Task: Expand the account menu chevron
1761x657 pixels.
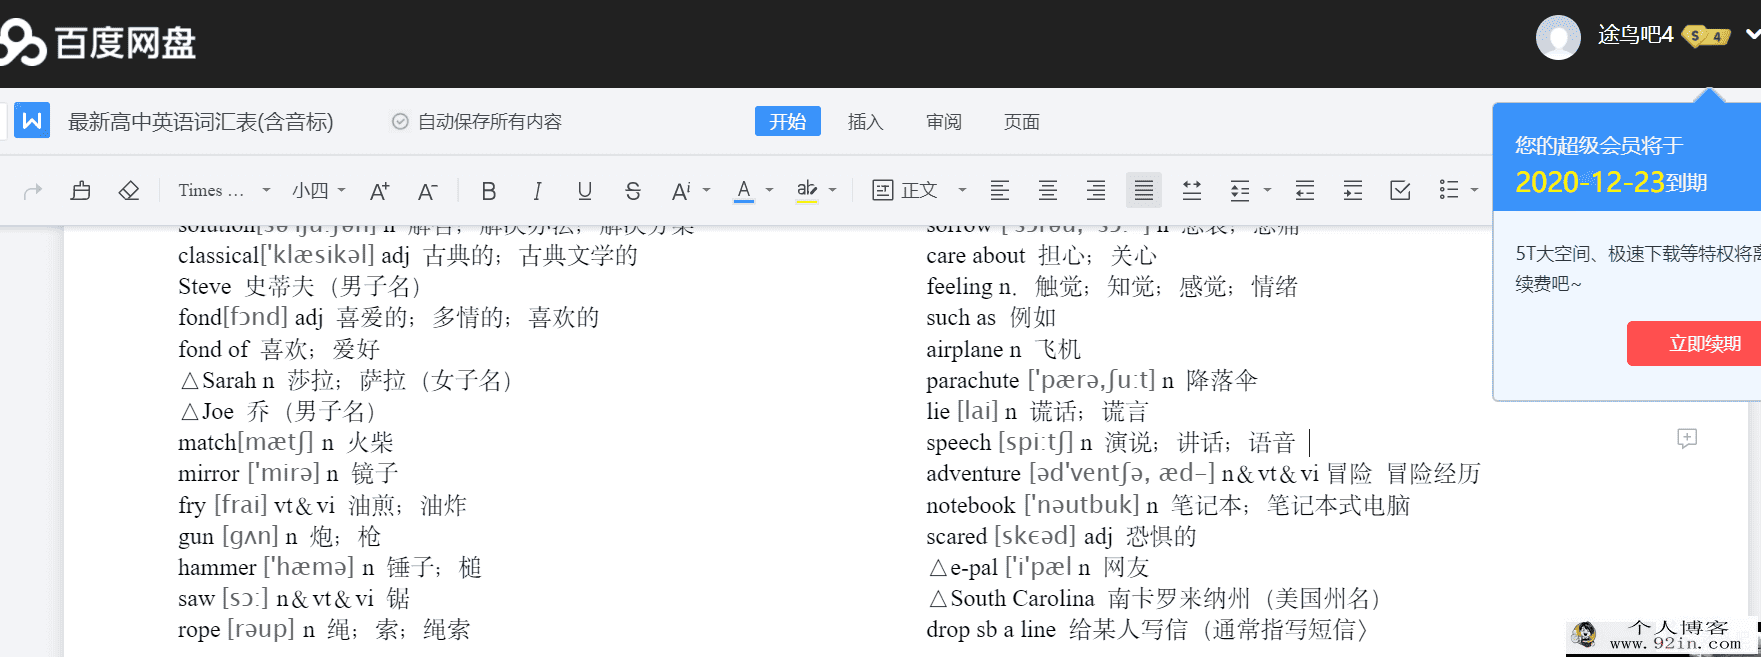Action: pos(1752,35)
